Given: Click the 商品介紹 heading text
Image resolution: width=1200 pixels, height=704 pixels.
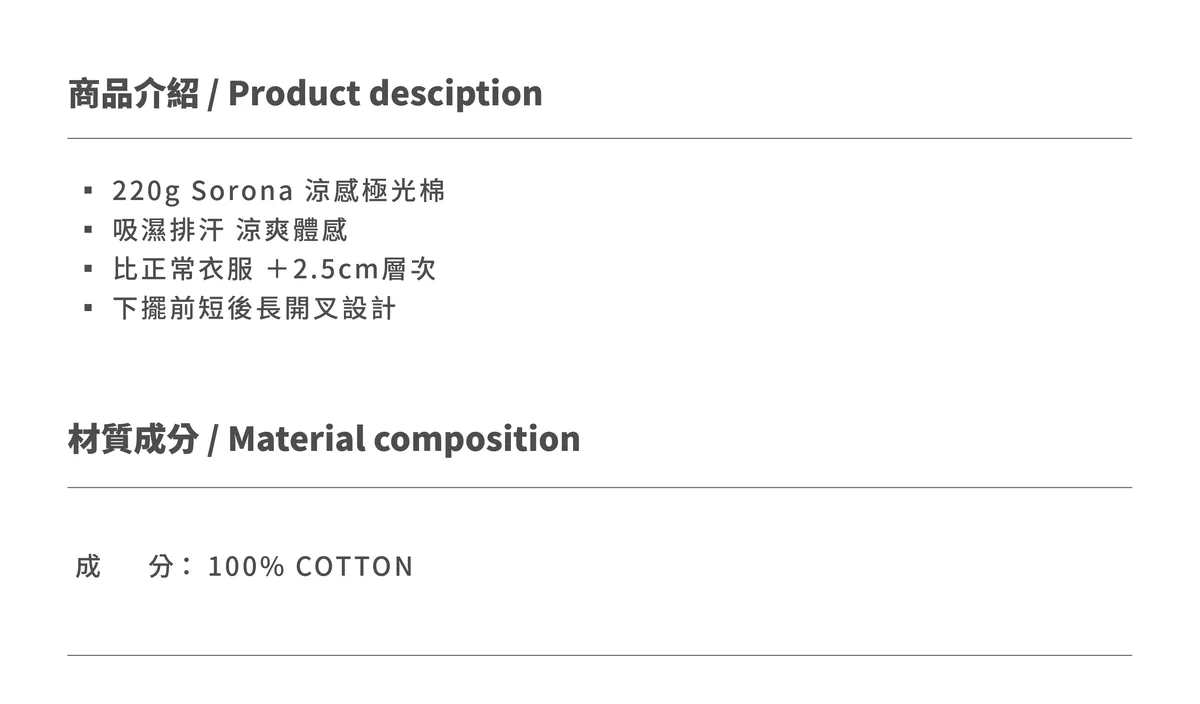Looking at the screenshot, I should point(133,93).
